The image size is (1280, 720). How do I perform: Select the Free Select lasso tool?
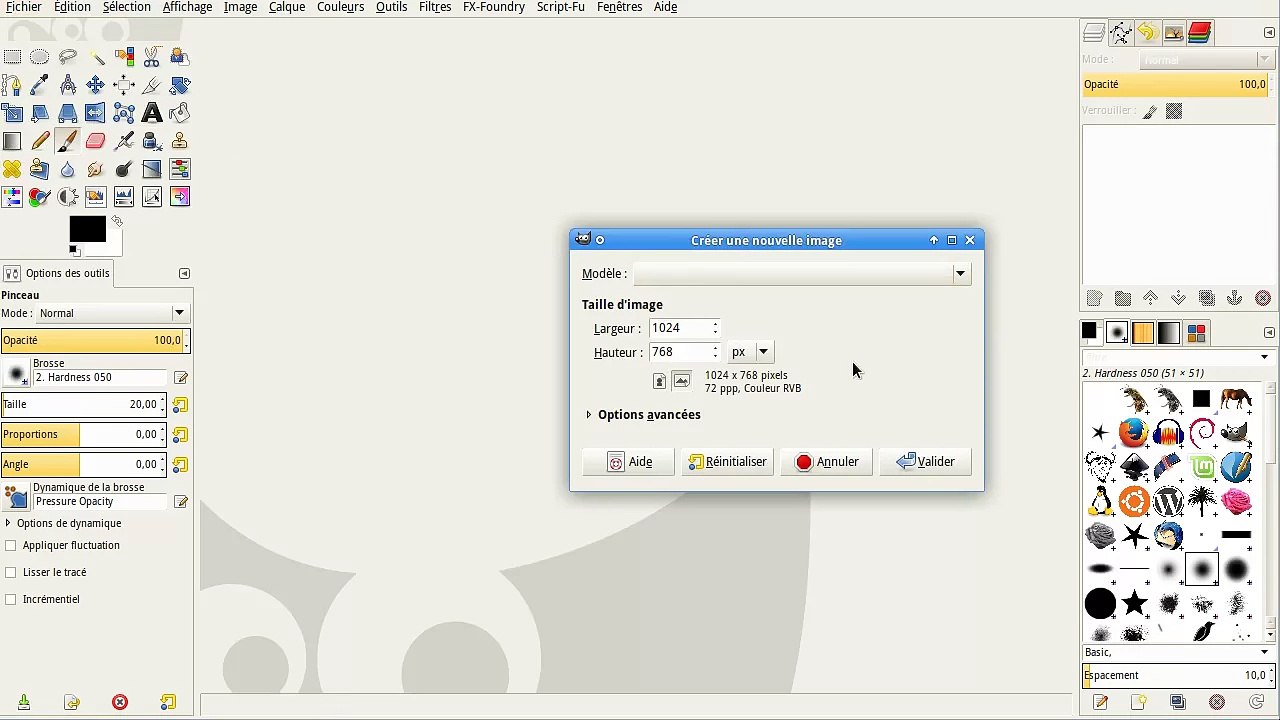click(68, 57)
